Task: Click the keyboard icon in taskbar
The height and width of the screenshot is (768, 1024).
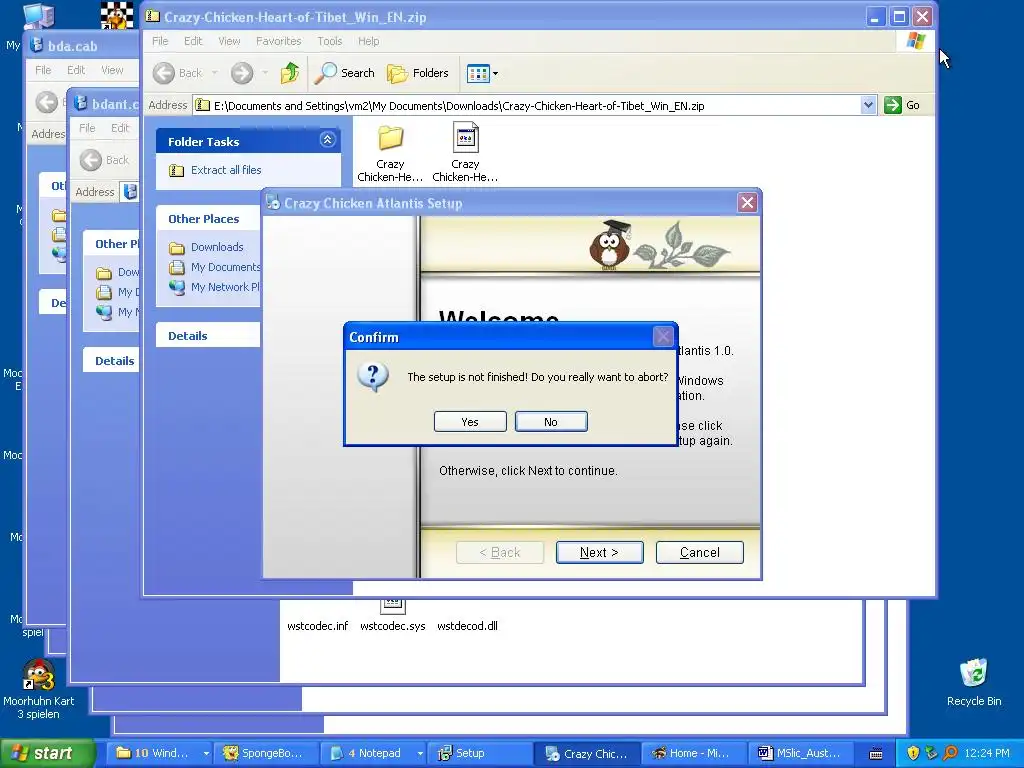Action: coord(876,754)
